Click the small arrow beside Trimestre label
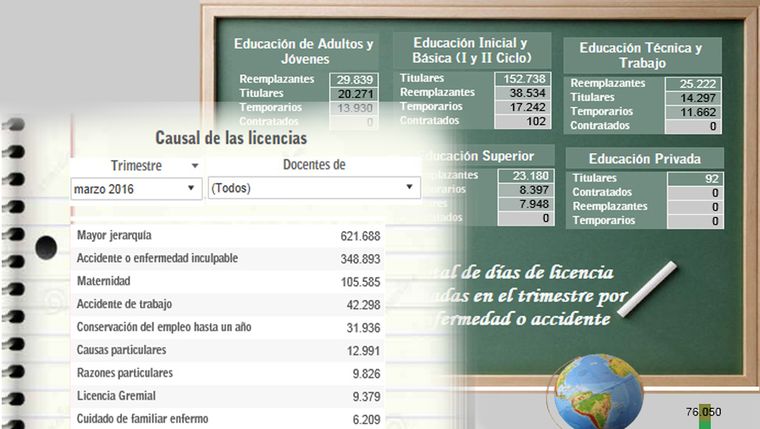Image resolution: width=760 pixels, height=429 pixels. coord(186,166)
